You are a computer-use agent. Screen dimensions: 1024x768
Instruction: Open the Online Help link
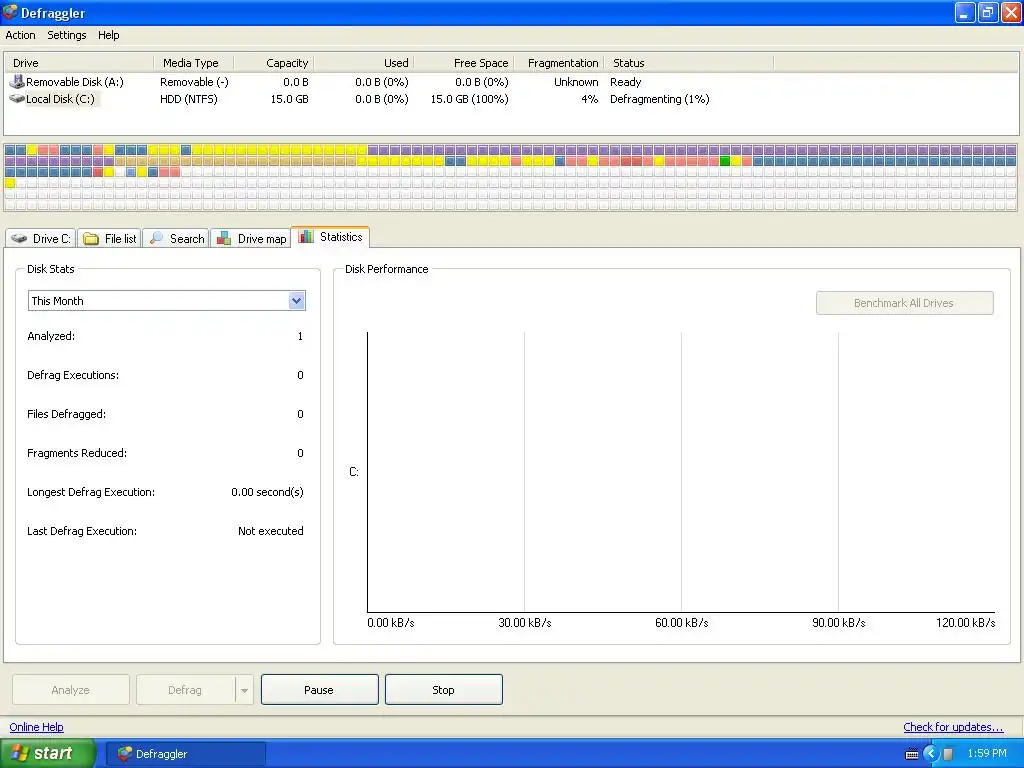point(37,727)
